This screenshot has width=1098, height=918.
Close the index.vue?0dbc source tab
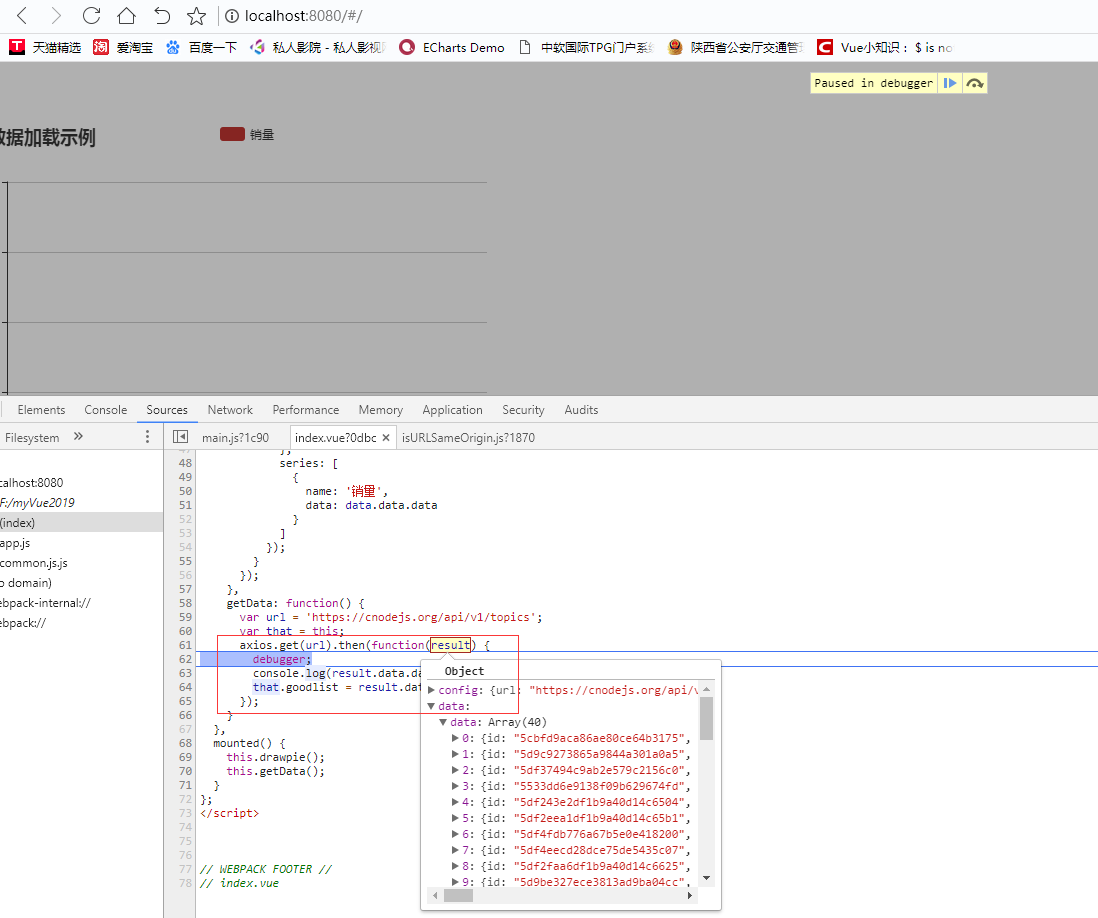coord(386,437)
